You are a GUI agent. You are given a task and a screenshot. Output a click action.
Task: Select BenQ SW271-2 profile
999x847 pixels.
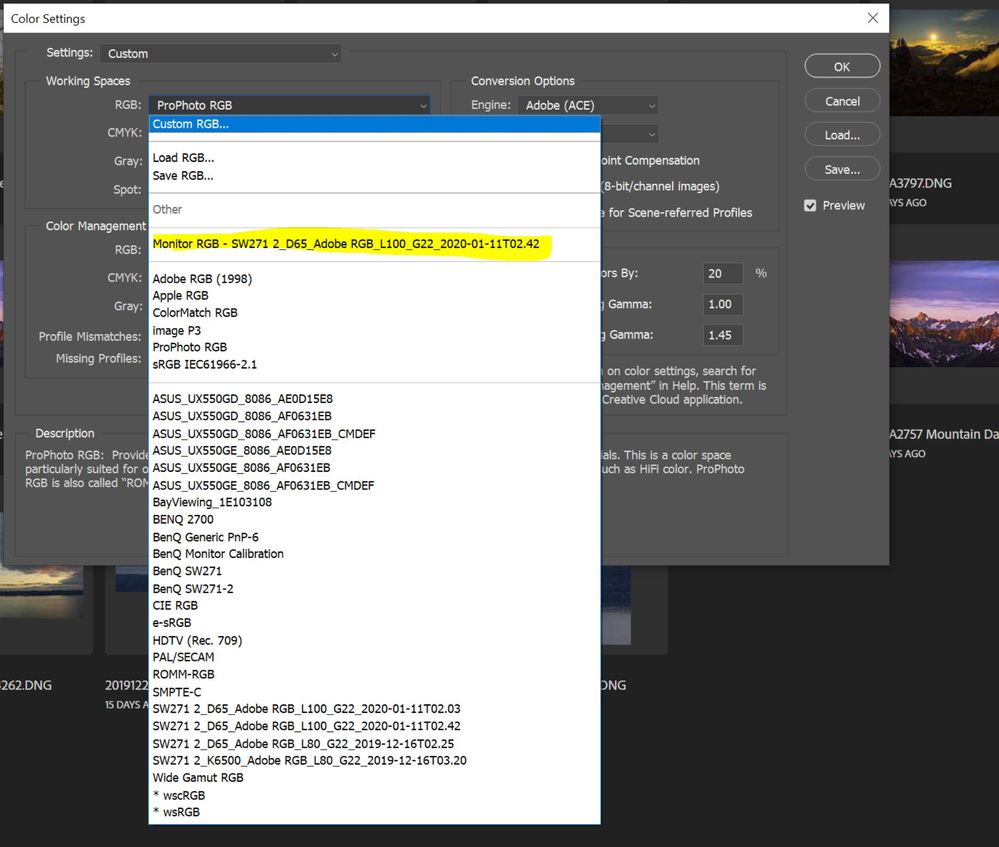pos(375,589)
